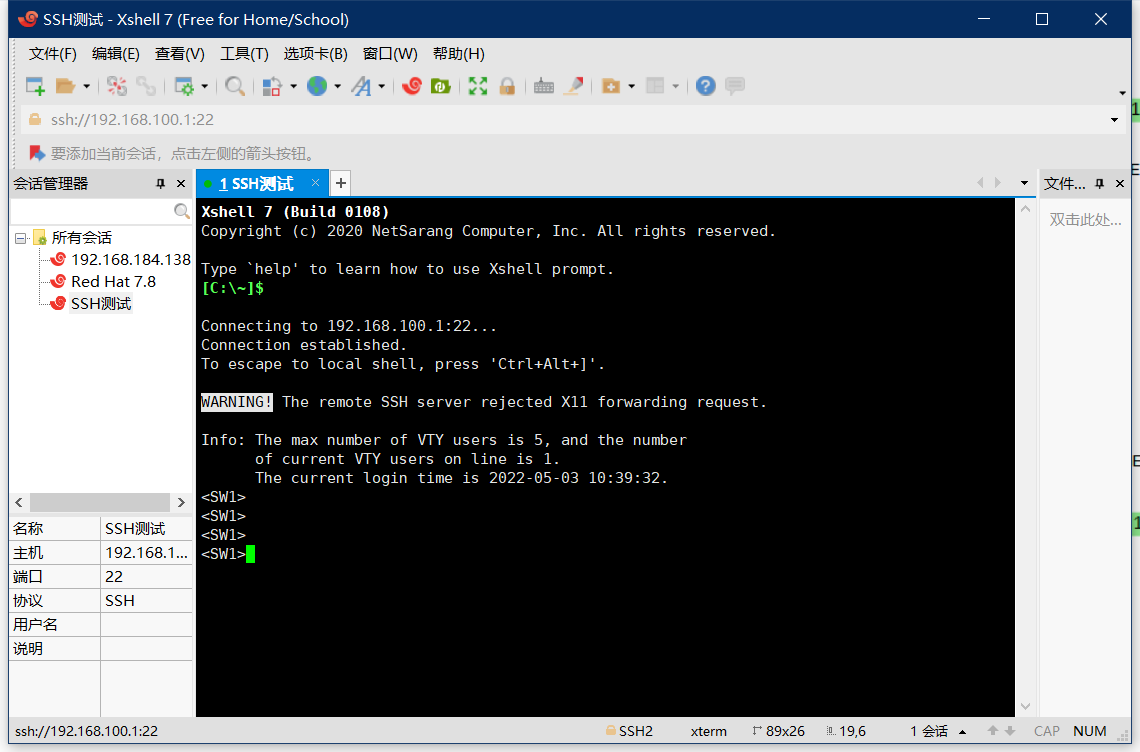Click the Font toolbar icon
This screenshot has height=752, width=1140.
tap(361, 86)
